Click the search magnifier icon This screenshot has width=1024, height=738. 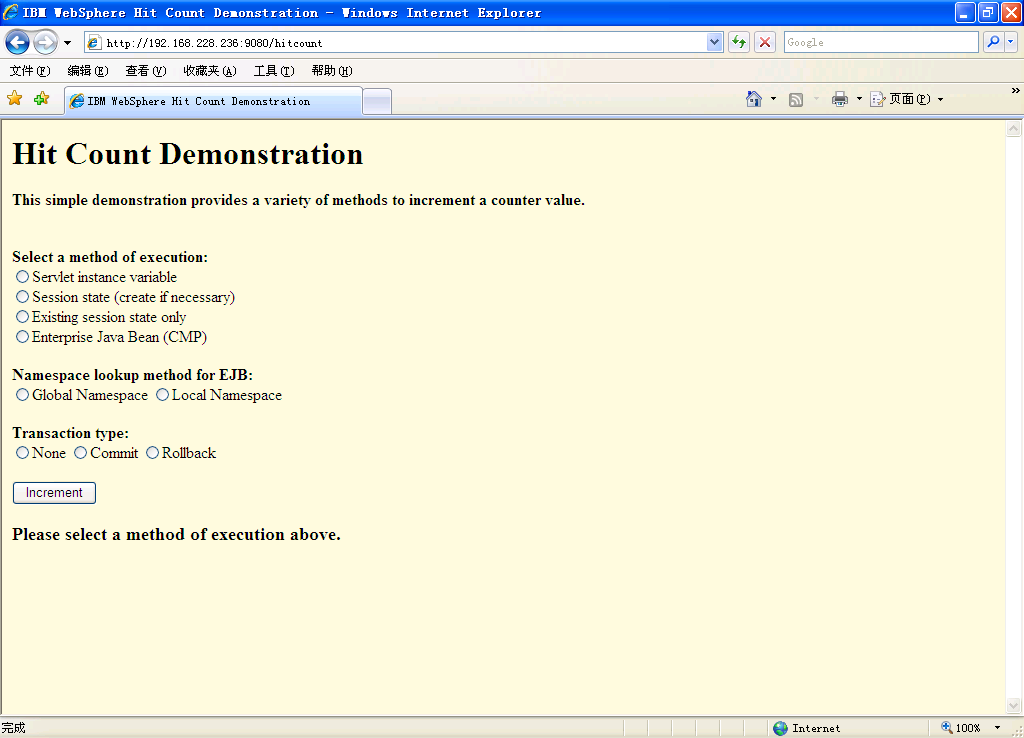tap(993, 42)
